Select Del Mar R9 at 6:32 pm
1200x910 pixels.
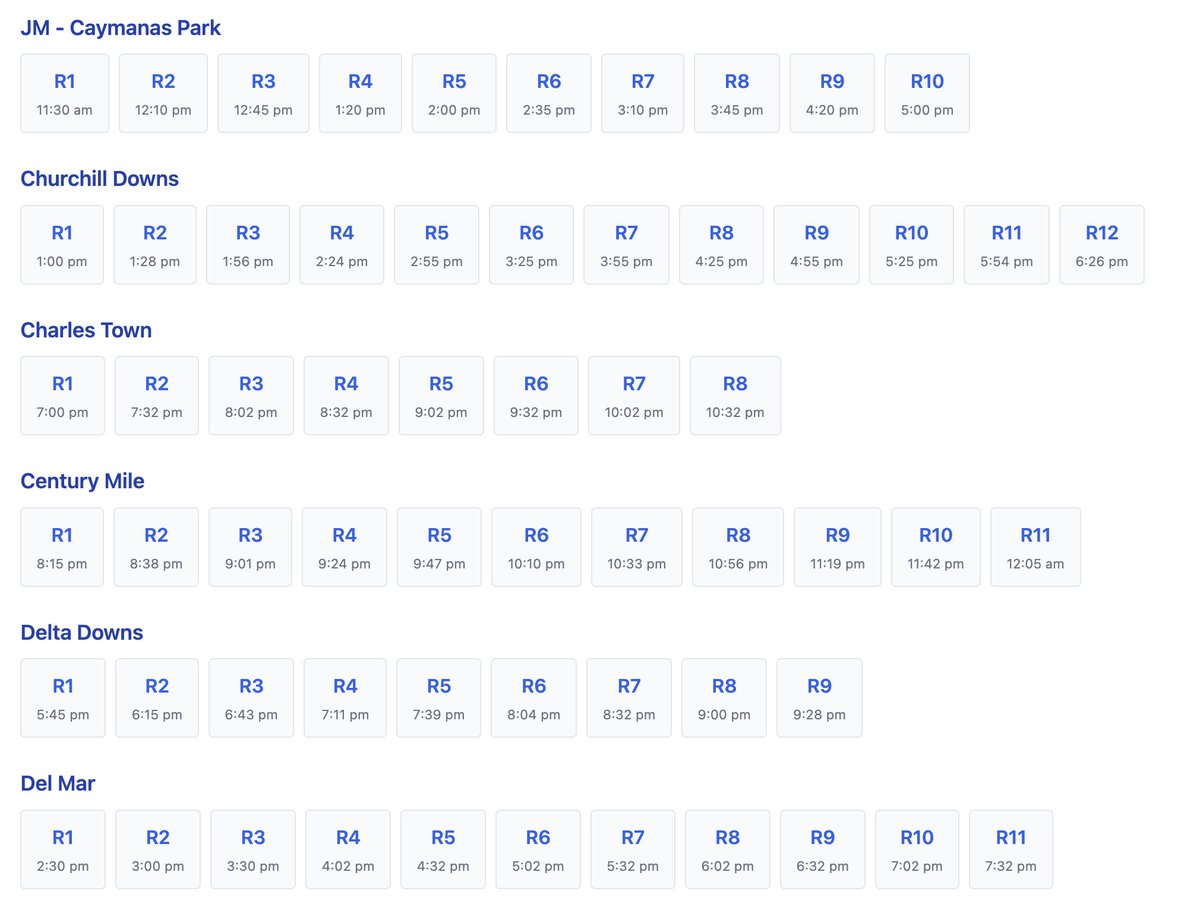point(823,849)
